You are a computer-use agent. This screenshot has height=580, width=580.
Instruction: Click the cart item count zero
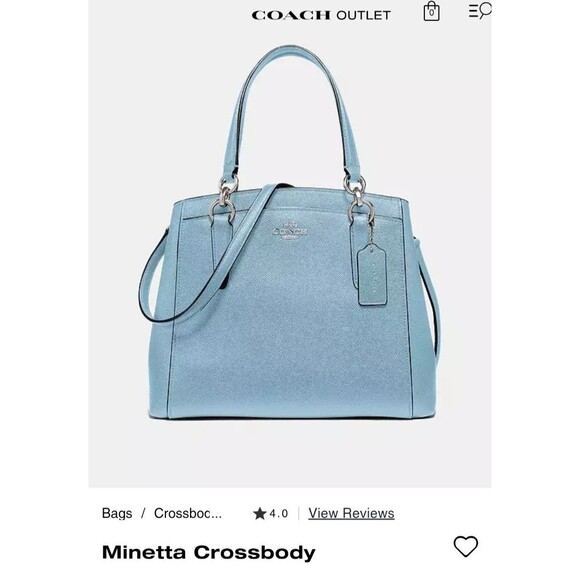point(431,13)
